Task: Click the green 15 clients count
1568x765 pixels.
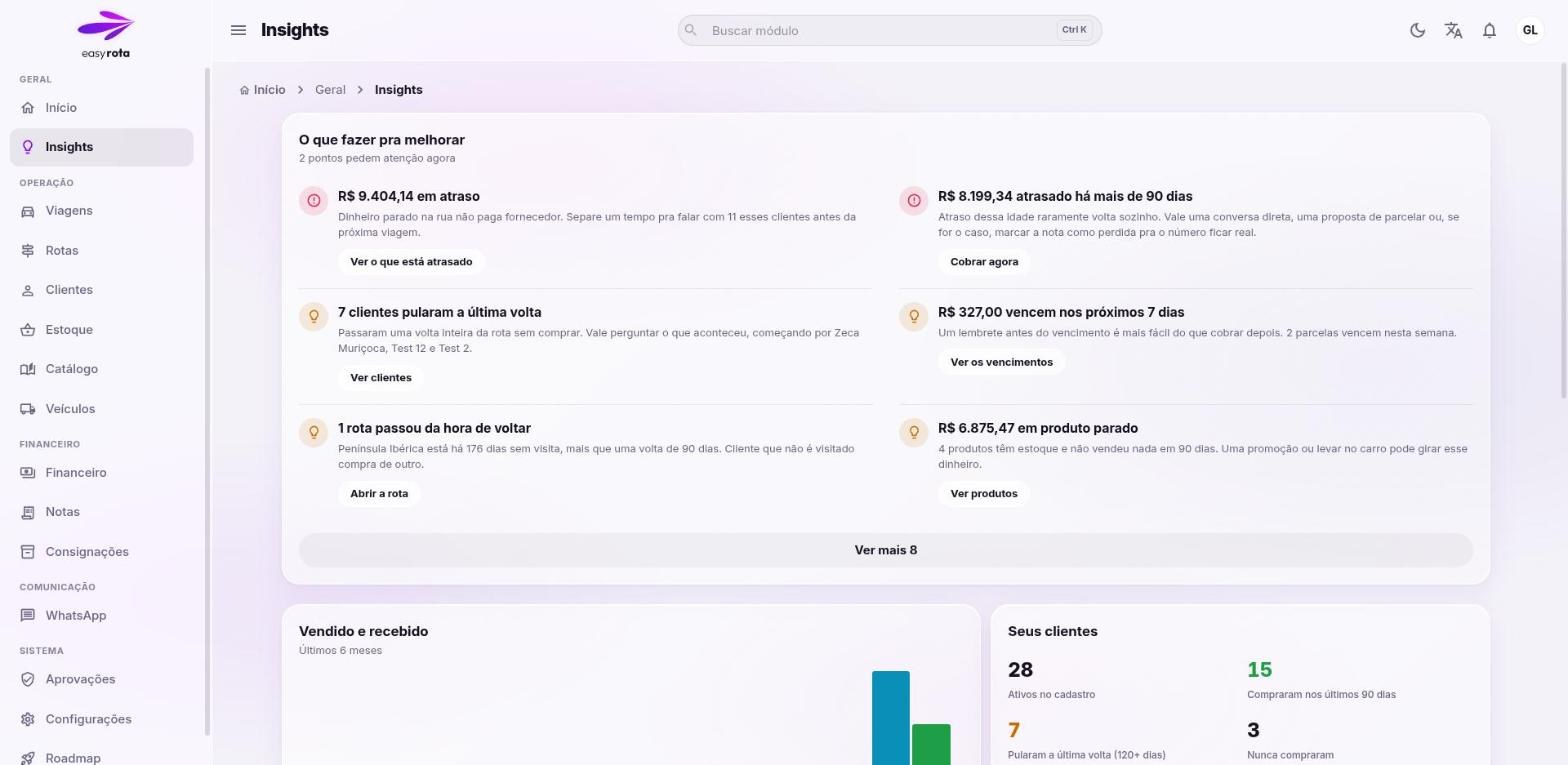Action: pos(1259,670)
